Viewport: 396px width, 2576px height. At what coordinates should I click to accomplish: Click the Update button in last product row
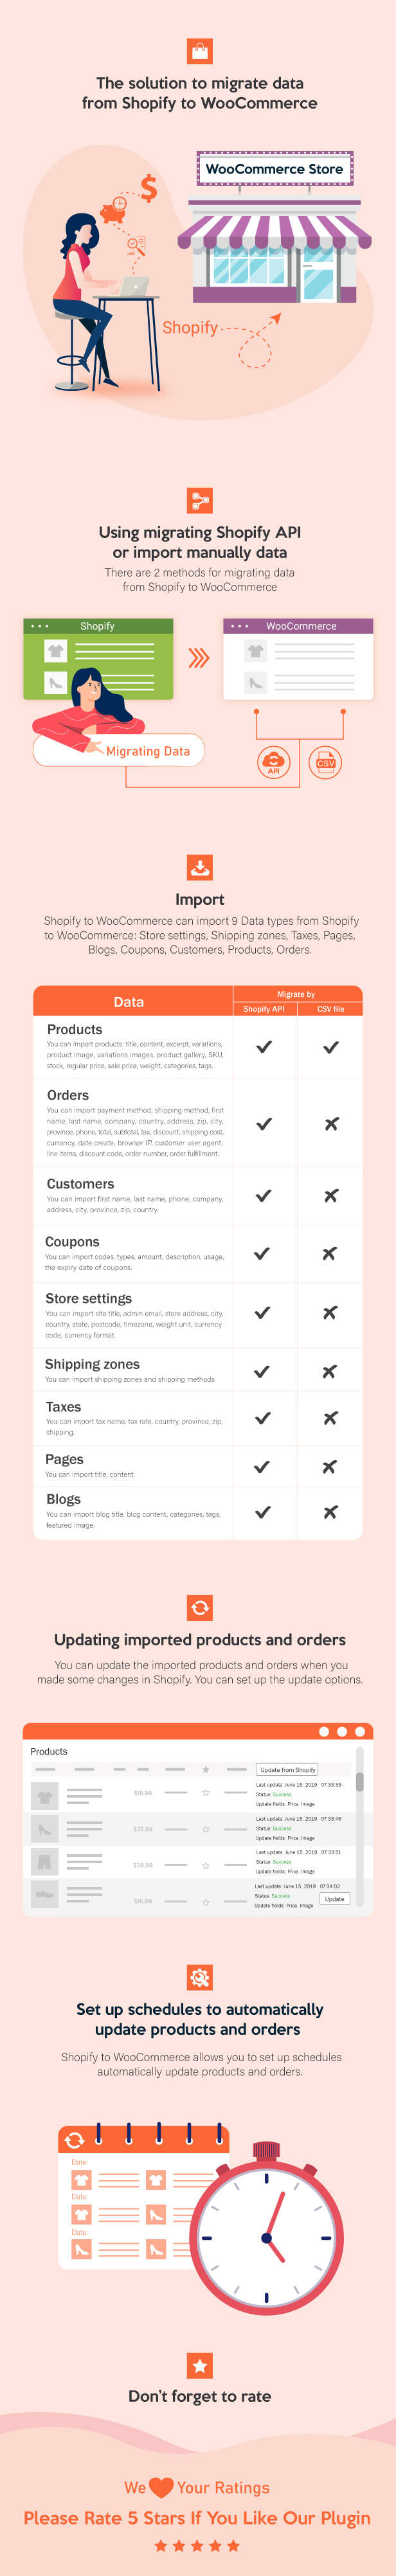coord(335,1898)
